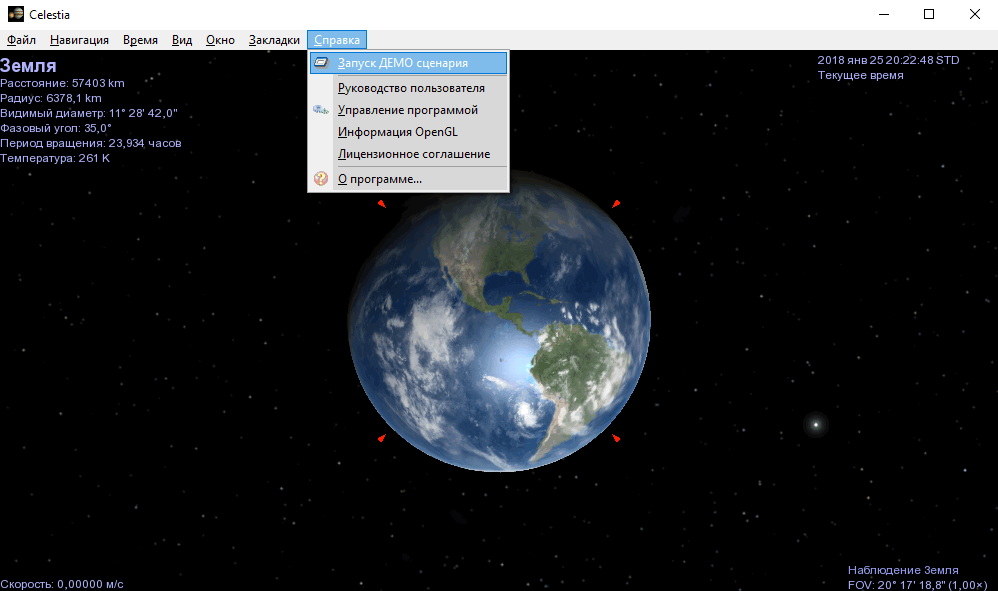Open the Вид menu
998x591 pixels.
coord(182,40)
